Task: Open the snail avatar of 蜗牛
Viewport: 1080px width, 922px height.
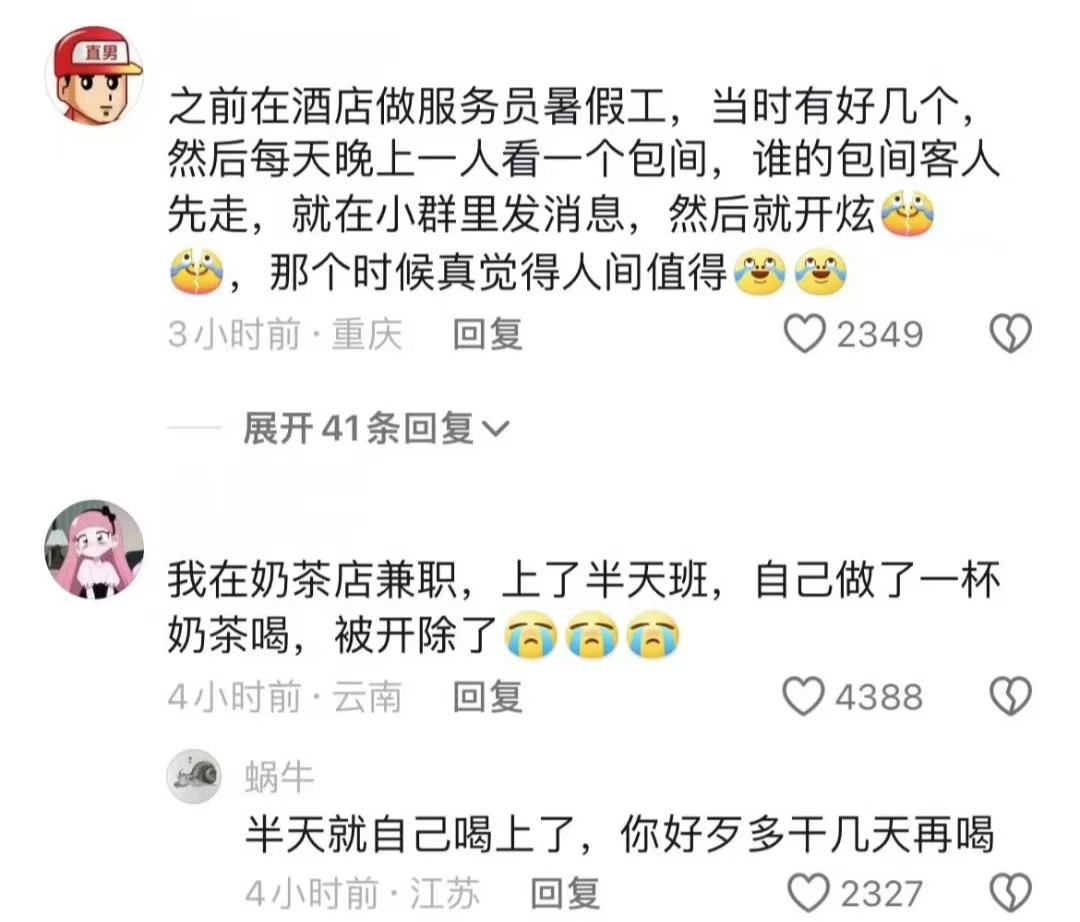Action: [194, 777]
